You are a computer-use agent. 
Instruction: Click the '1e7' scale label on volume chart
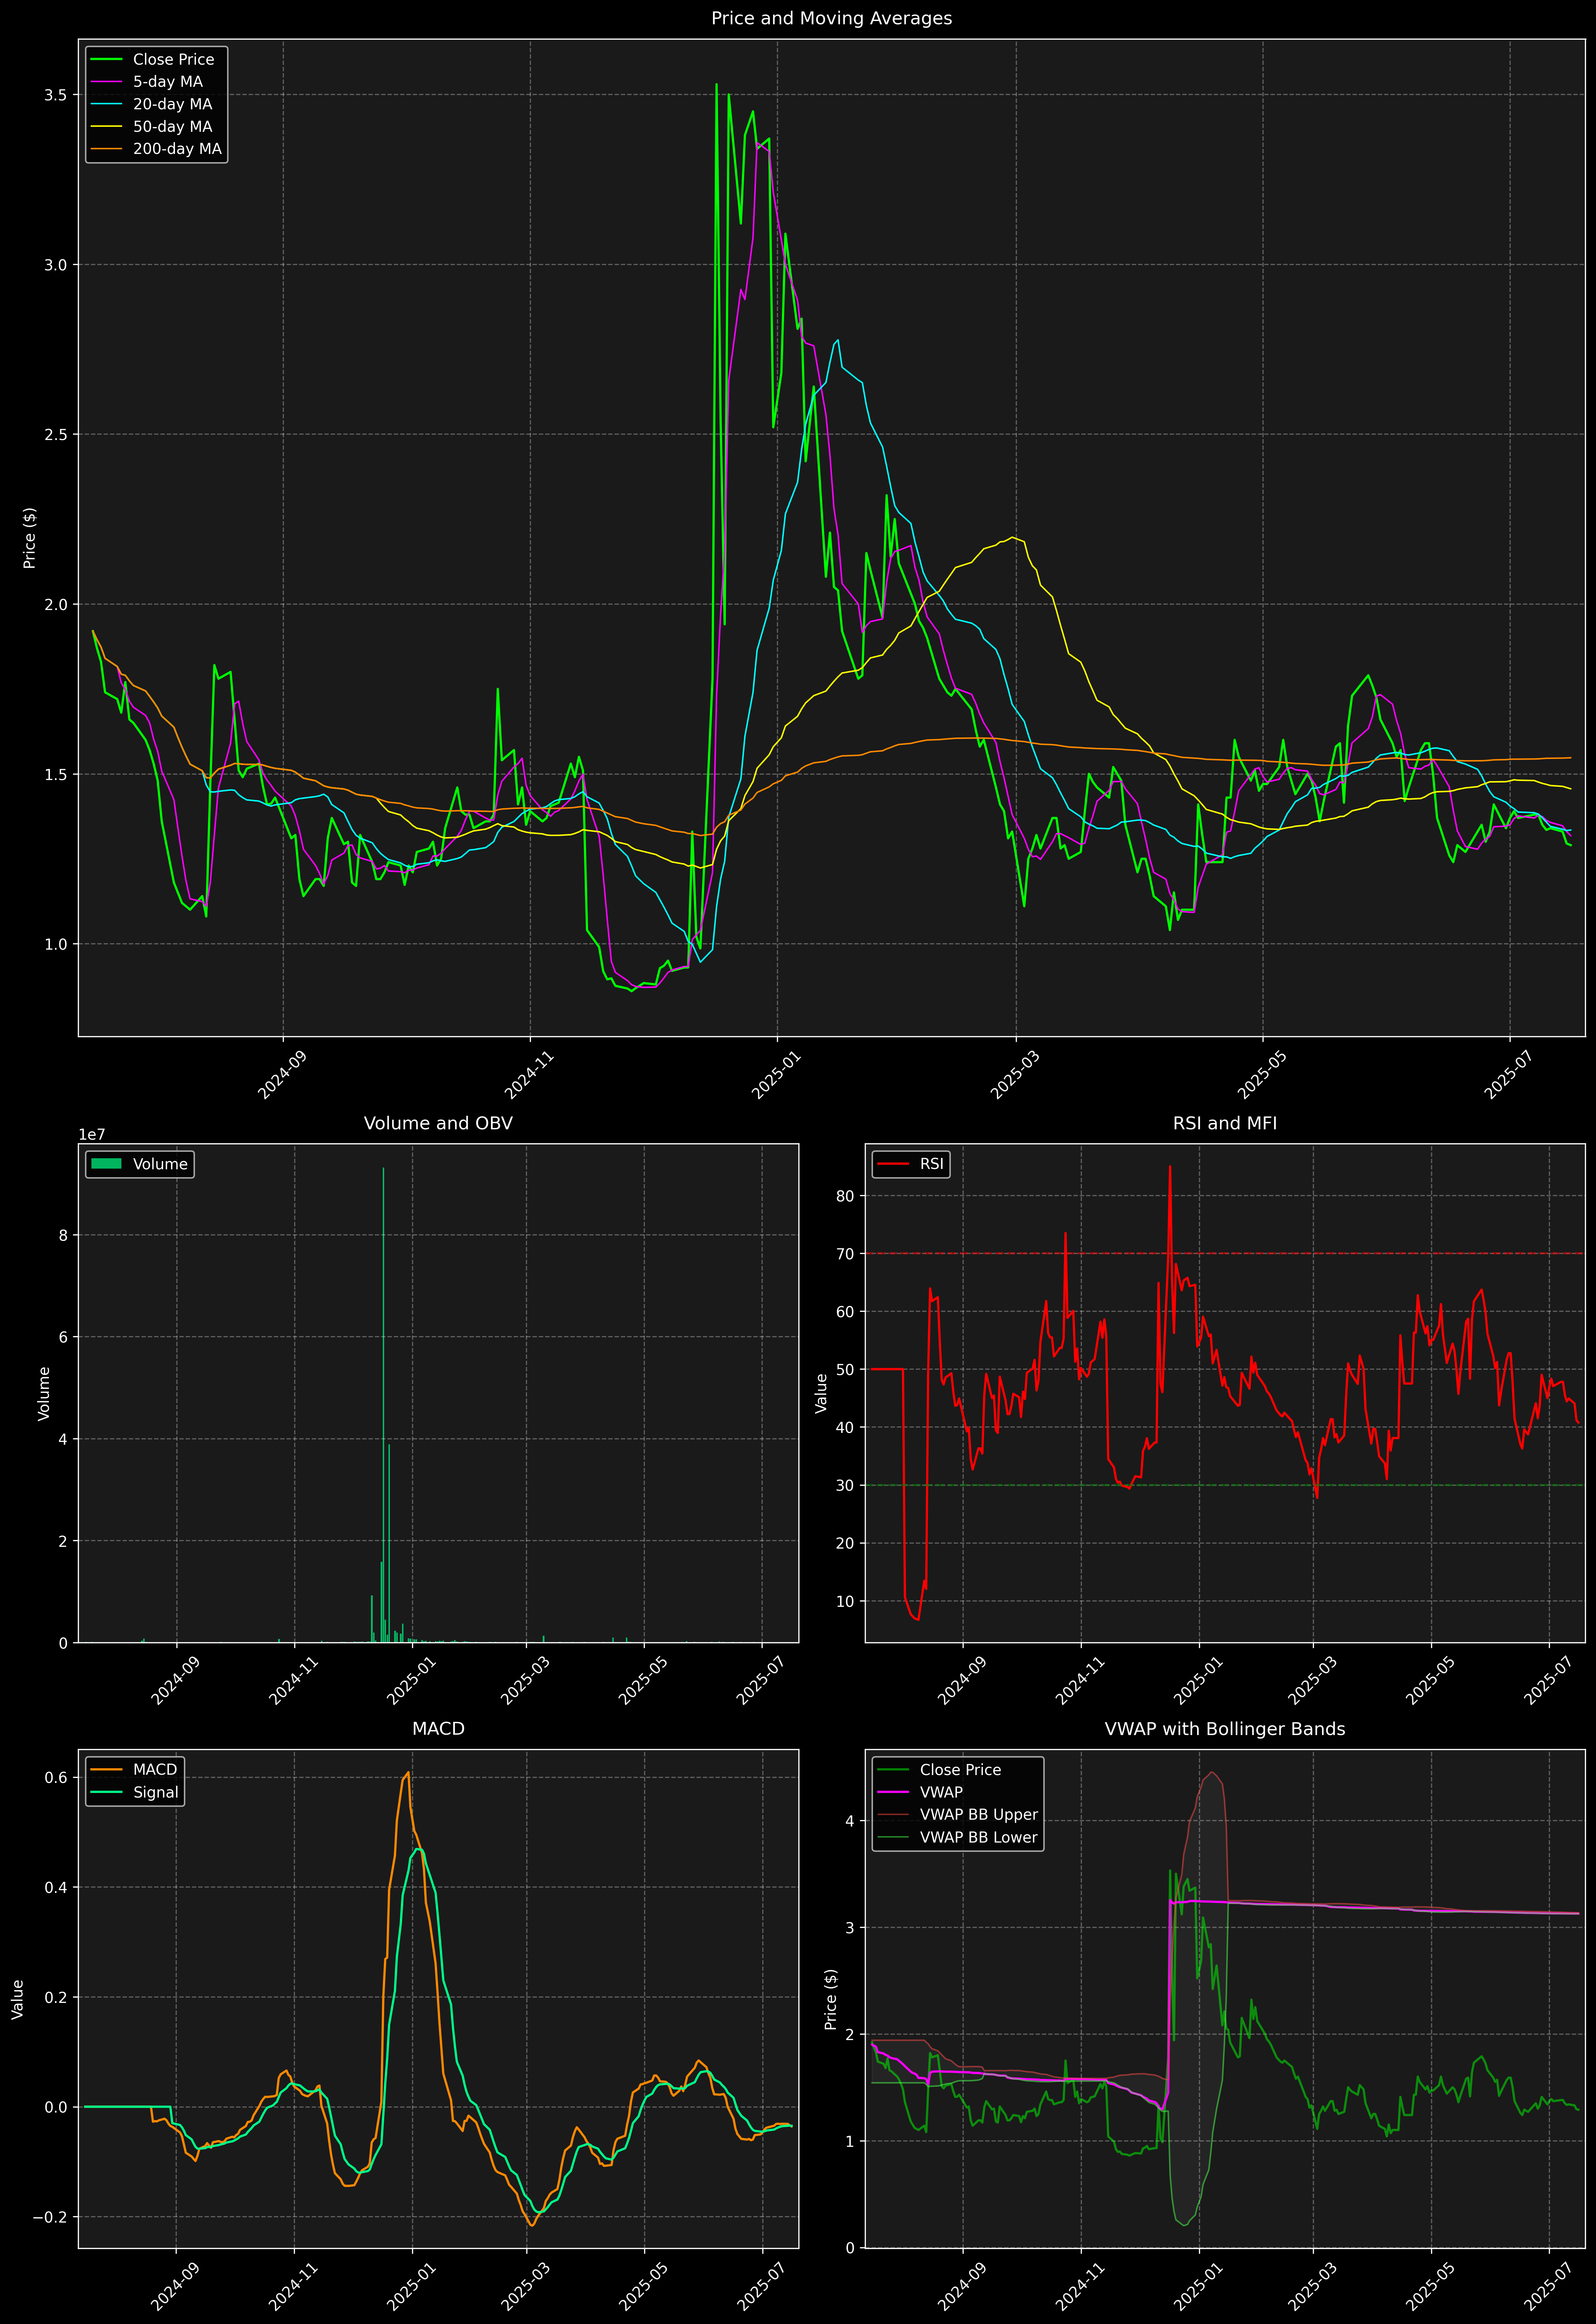click(92, 1135)
